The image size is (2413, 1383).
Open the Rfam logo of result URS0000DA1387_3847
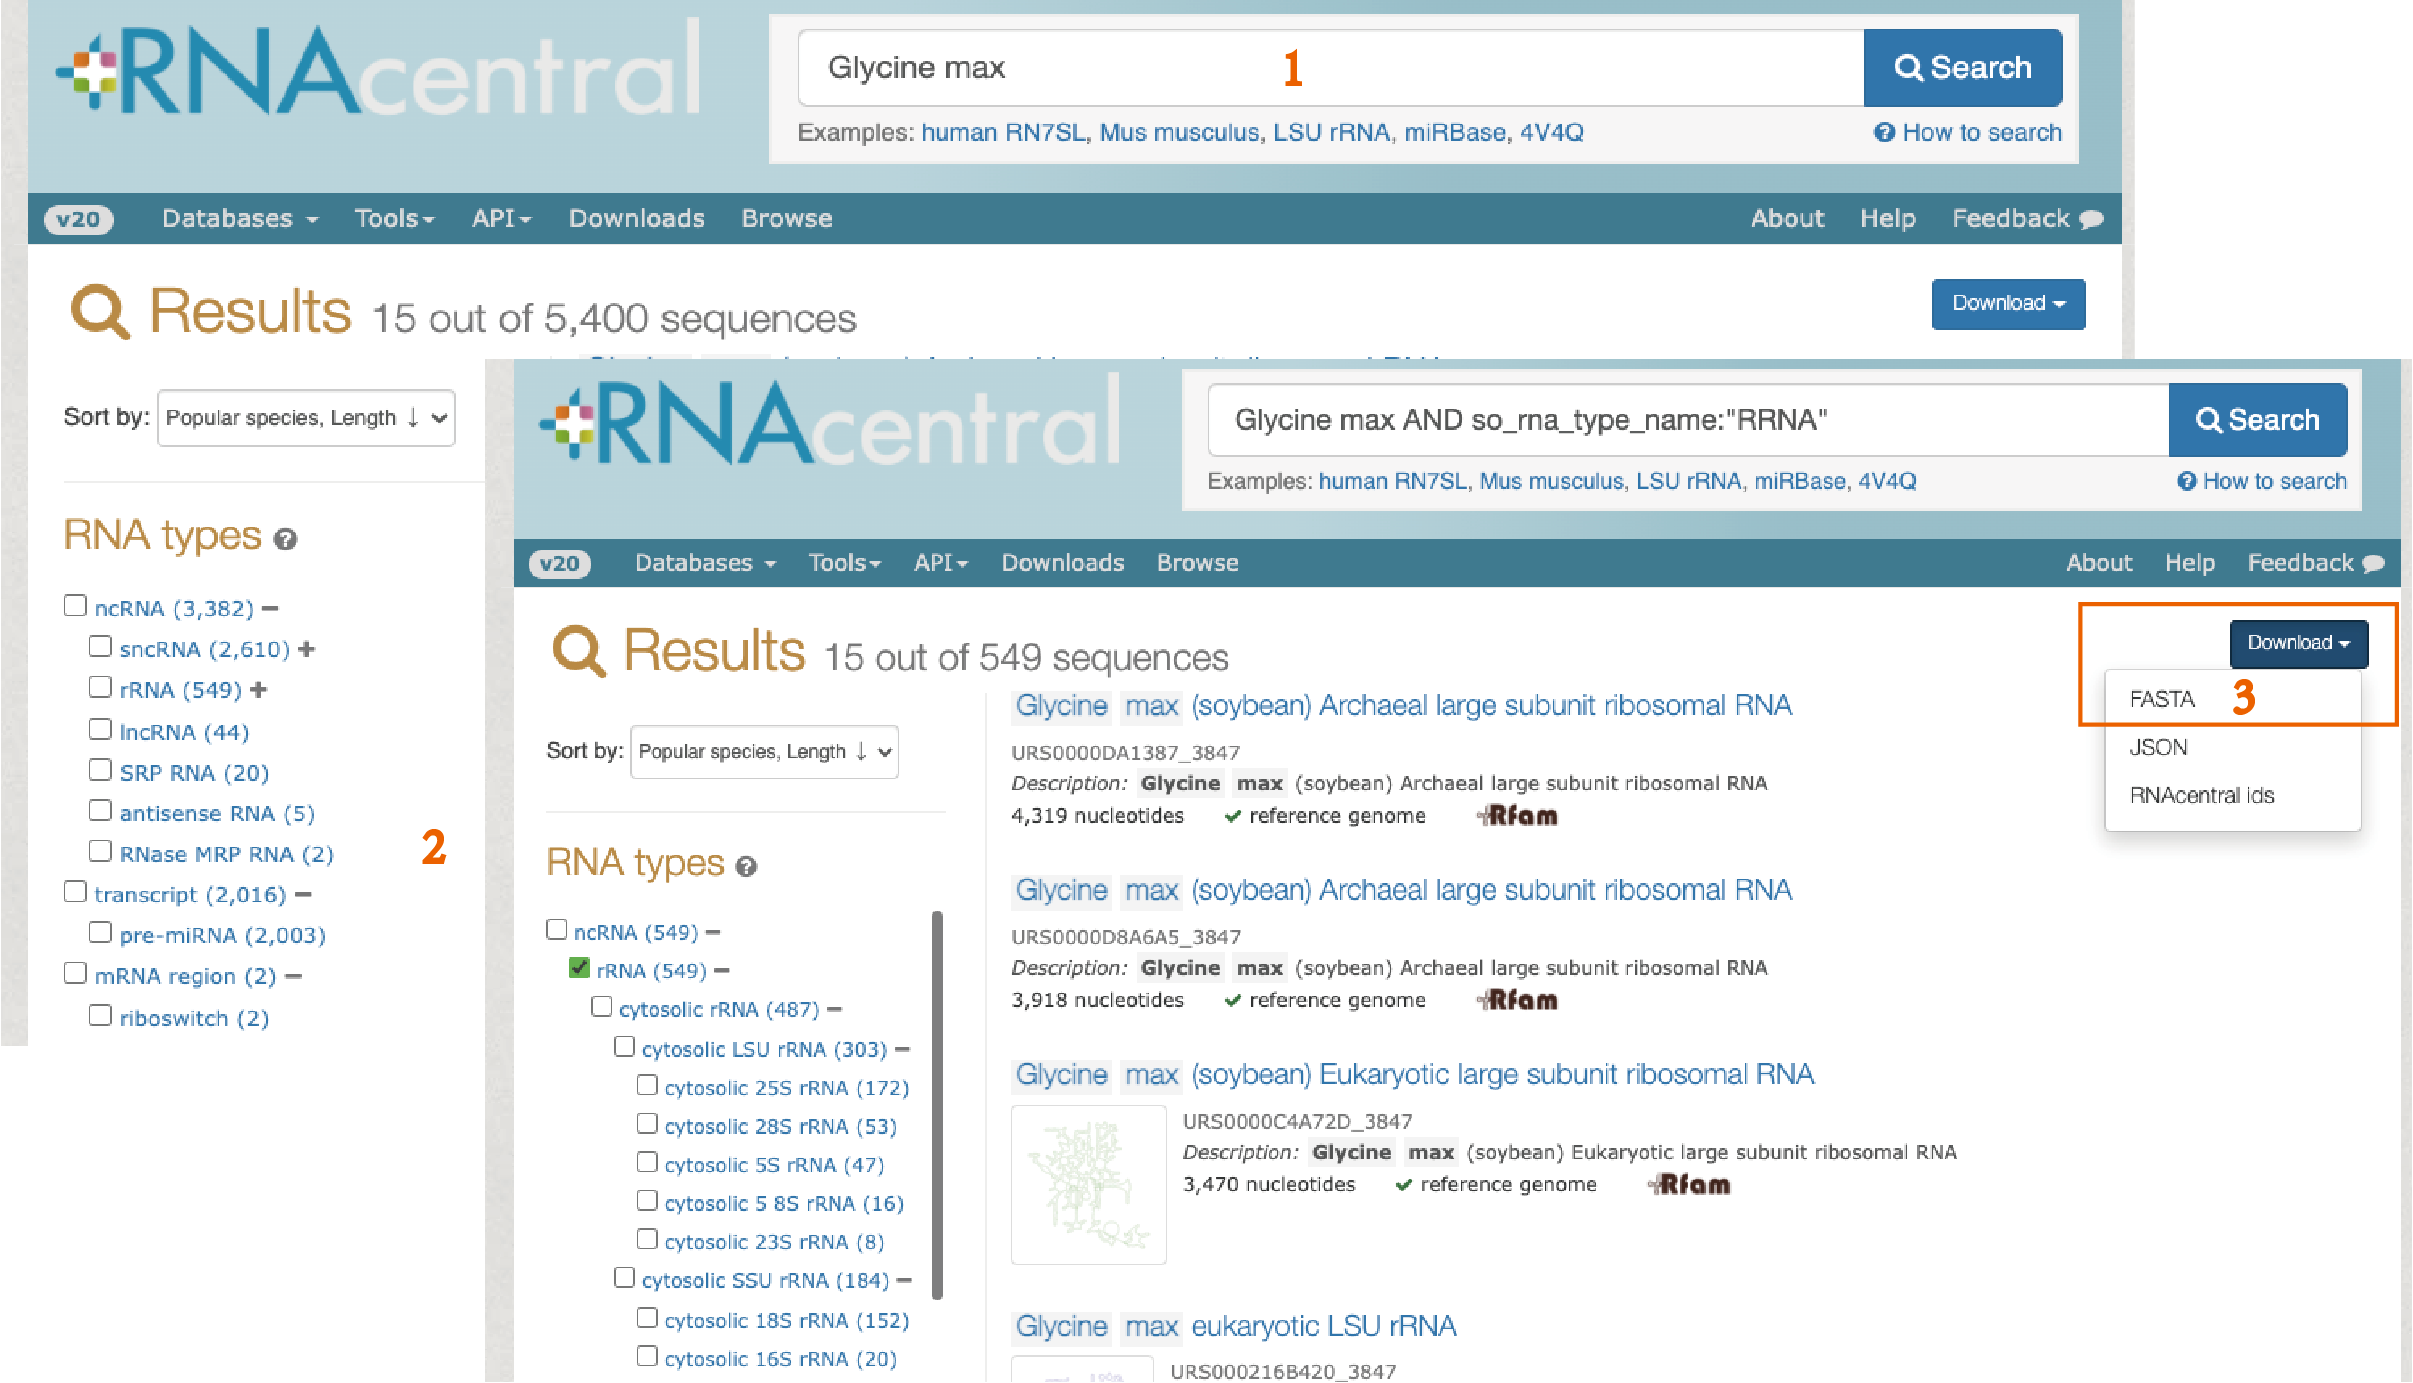click(x=1518, y=816)
